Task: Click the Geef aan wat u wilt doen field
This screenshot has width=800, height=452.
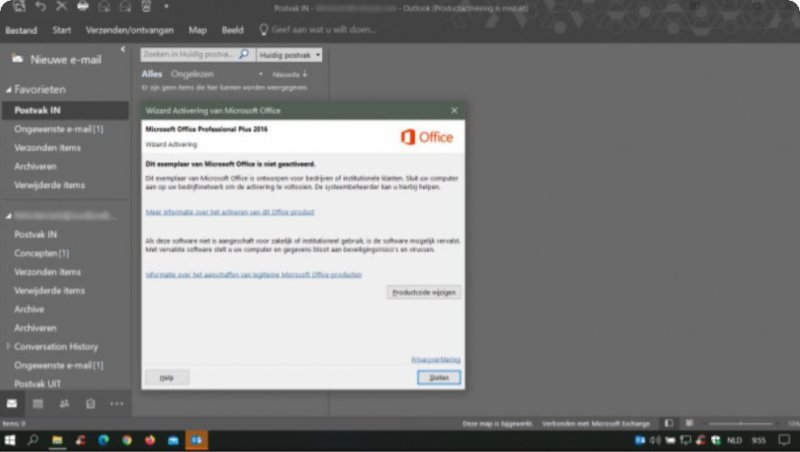Action: 323,30
